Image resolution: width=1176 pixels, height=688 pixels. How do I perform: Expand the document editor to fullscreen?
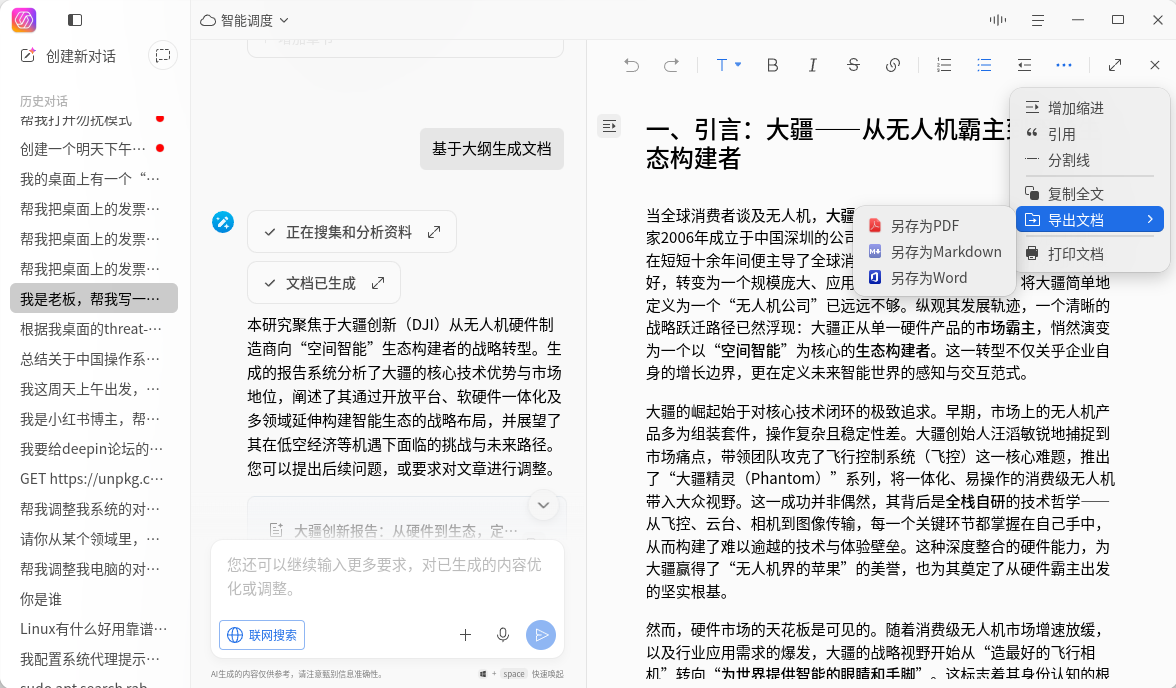pyautogui.click(x=1115, y=65)
